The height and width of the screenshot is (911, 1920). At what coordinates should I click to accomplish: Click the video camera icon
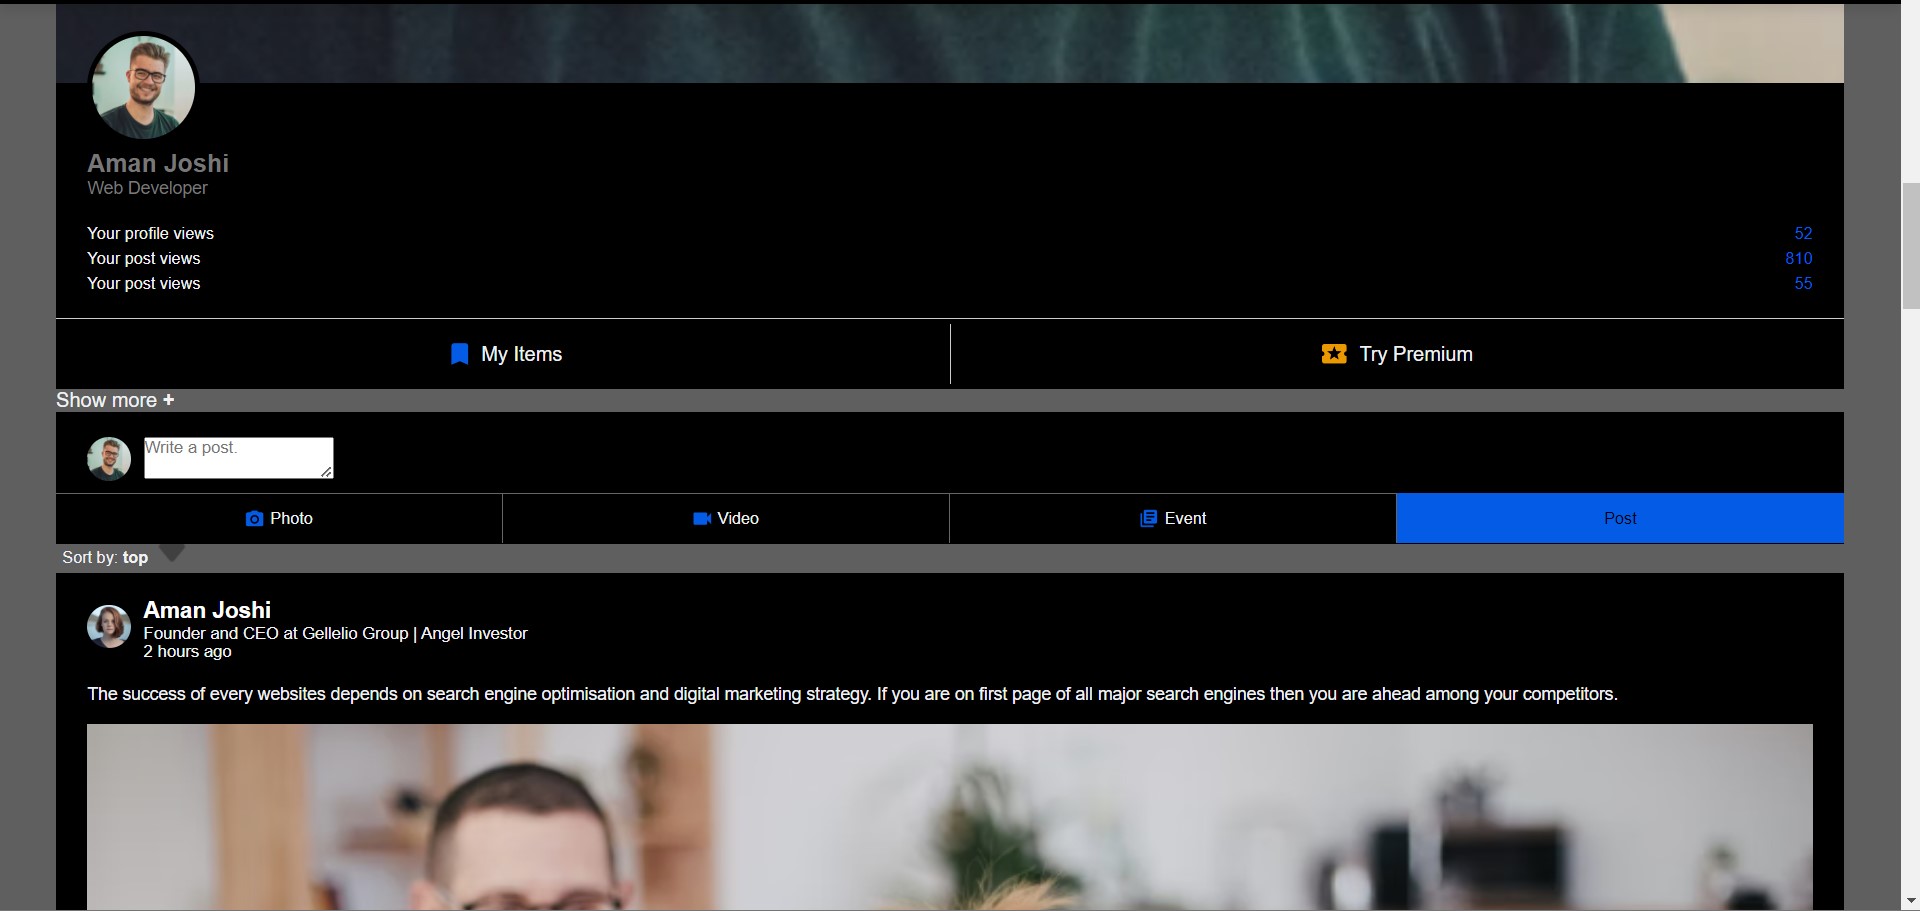click(702, 518)
